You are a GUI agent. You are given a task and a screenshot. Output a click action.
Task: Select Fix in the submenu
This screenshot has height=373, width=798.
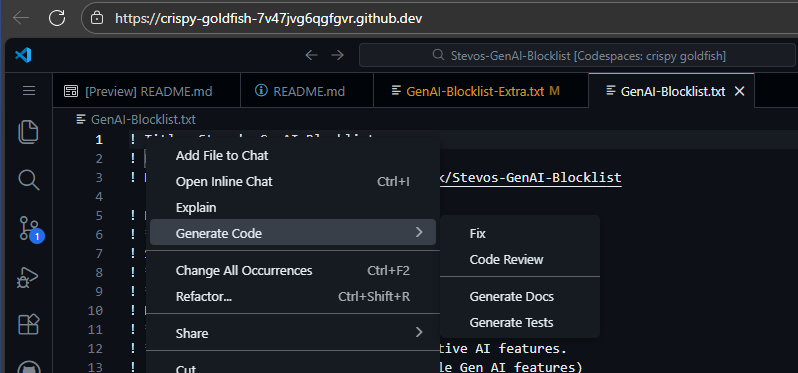click(520, 234)
